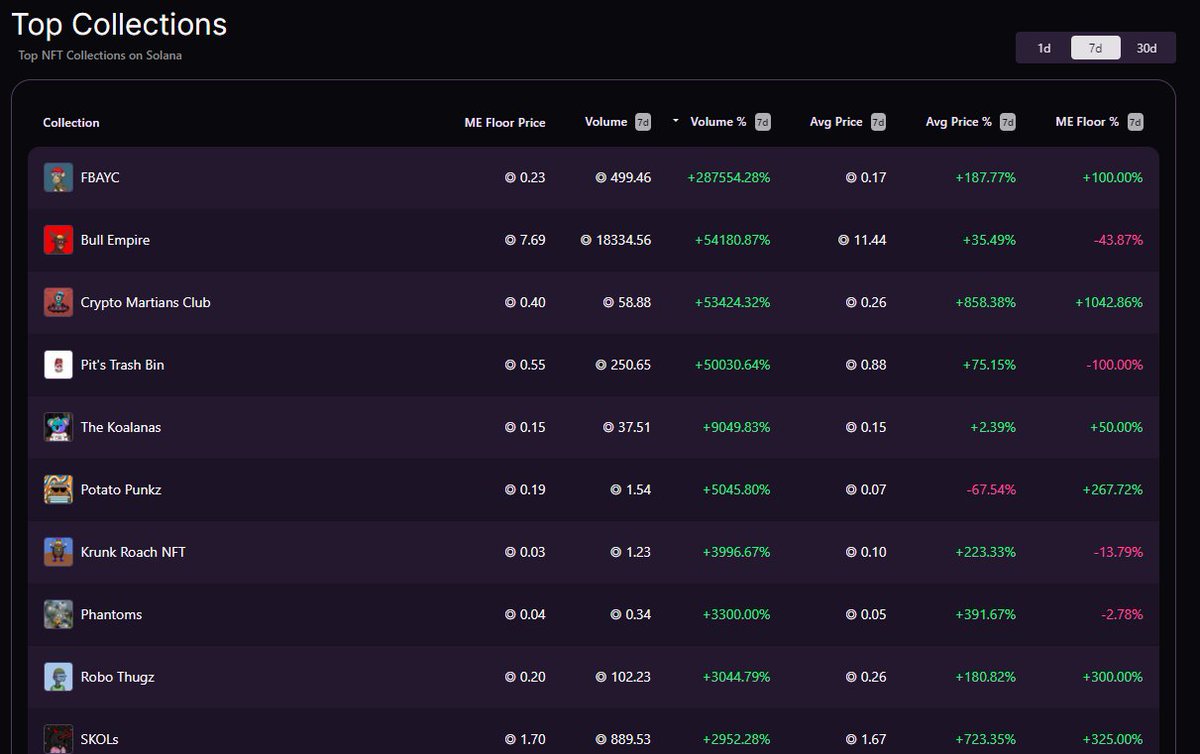Open The Koalanas name link
The height and width of the screenshot is (754, 1200).
click(x=121, y=427)
